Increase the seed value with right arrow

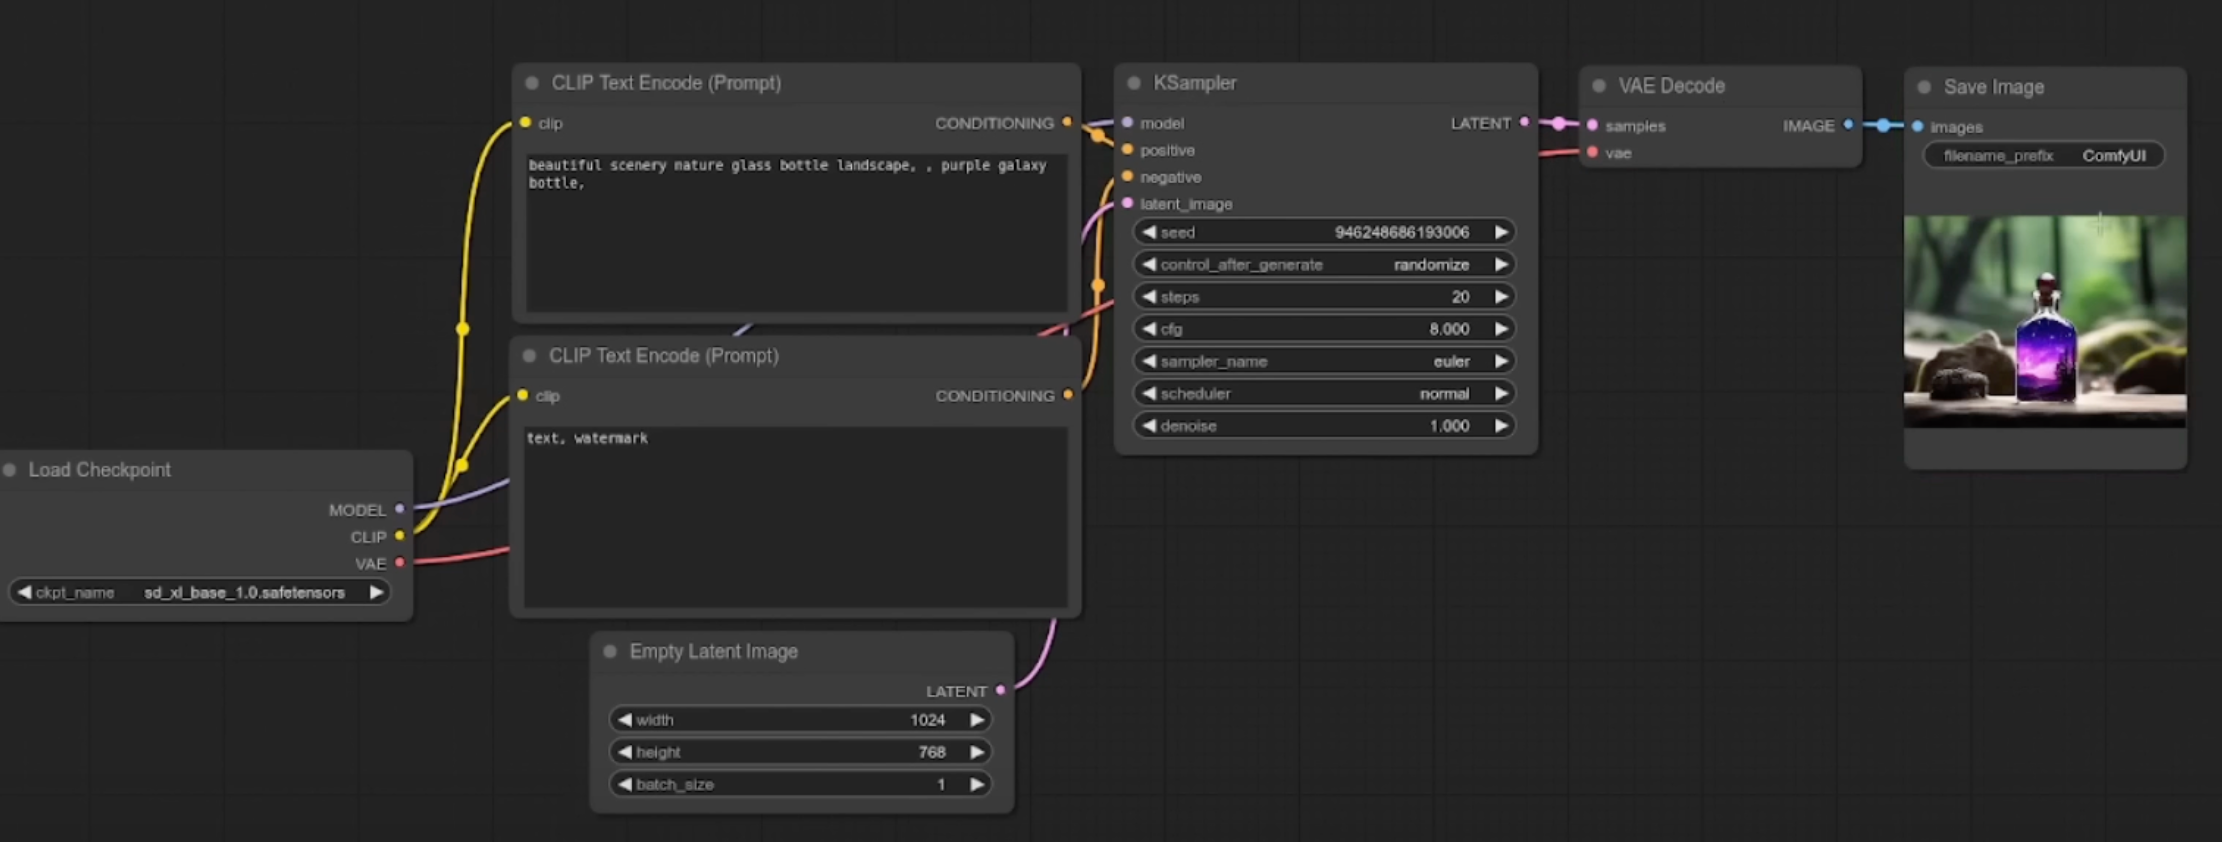pyautogui.click(x=1501, y=232)
